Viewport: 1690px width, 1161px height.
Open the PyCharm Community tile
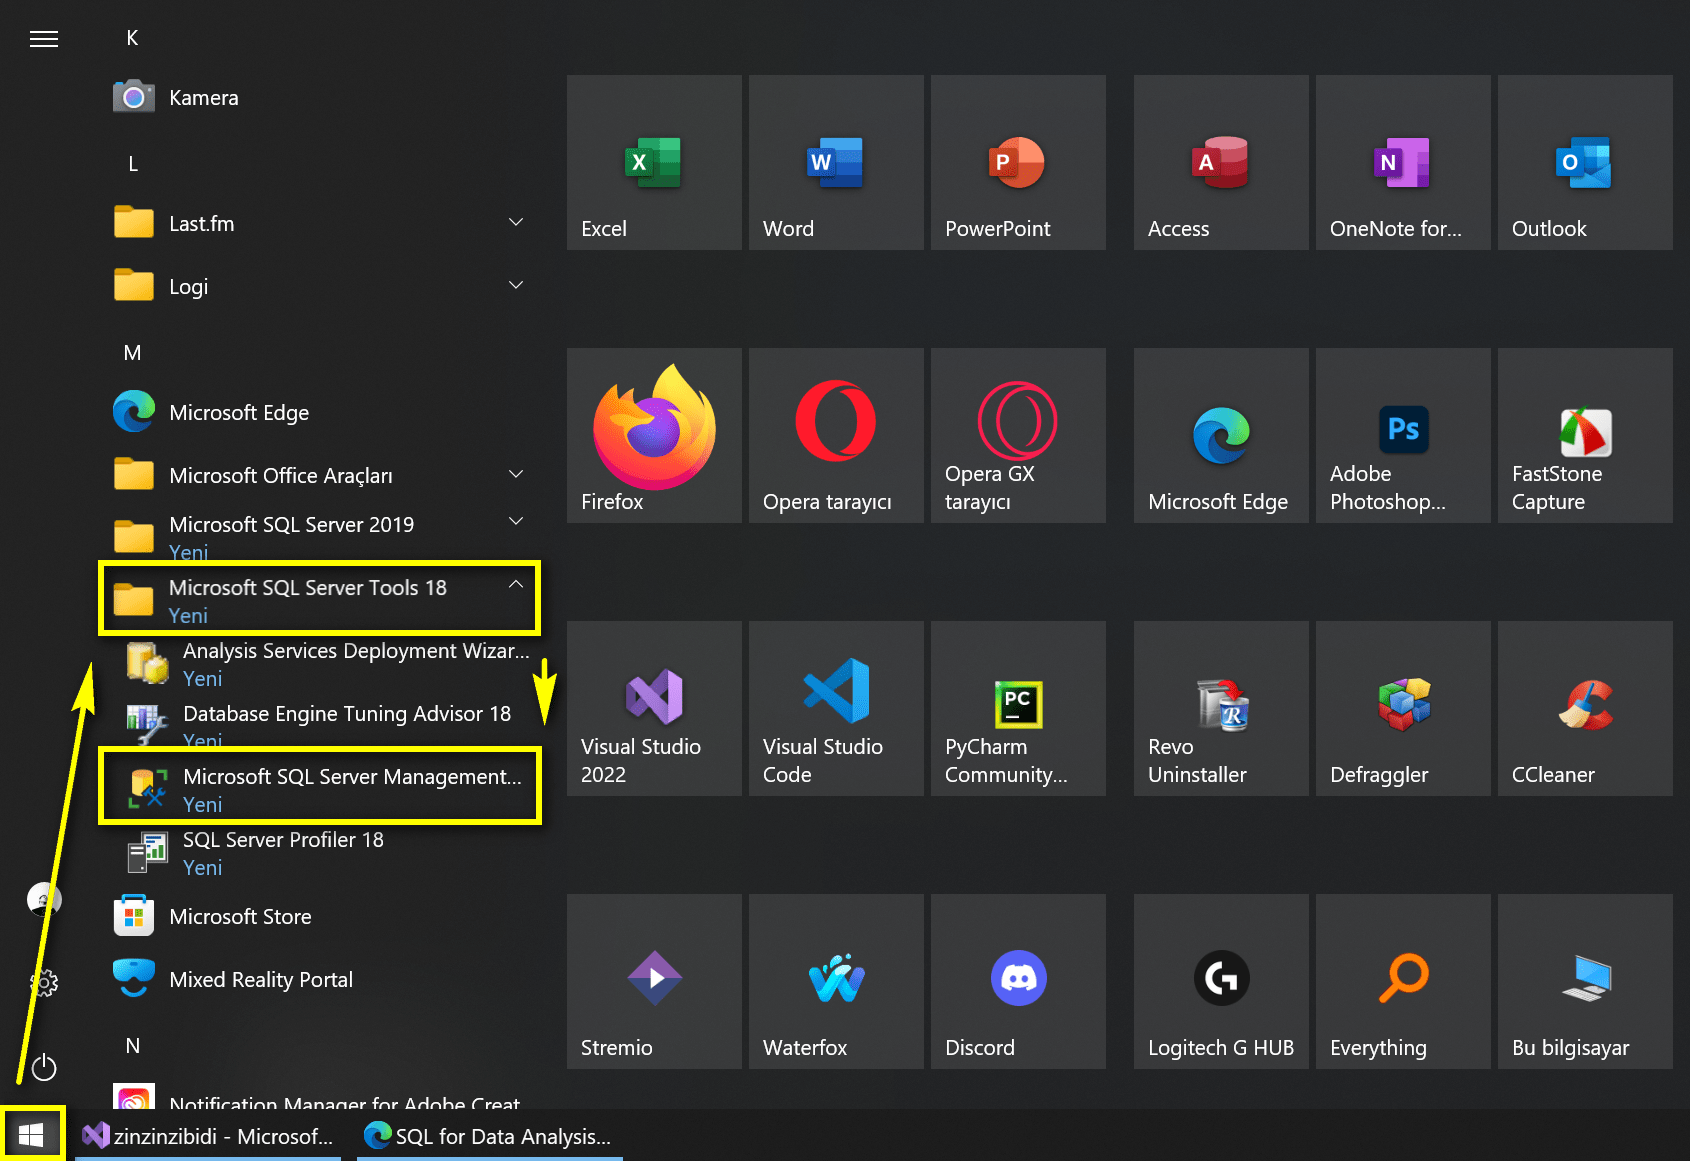(x=1018, y=708)
